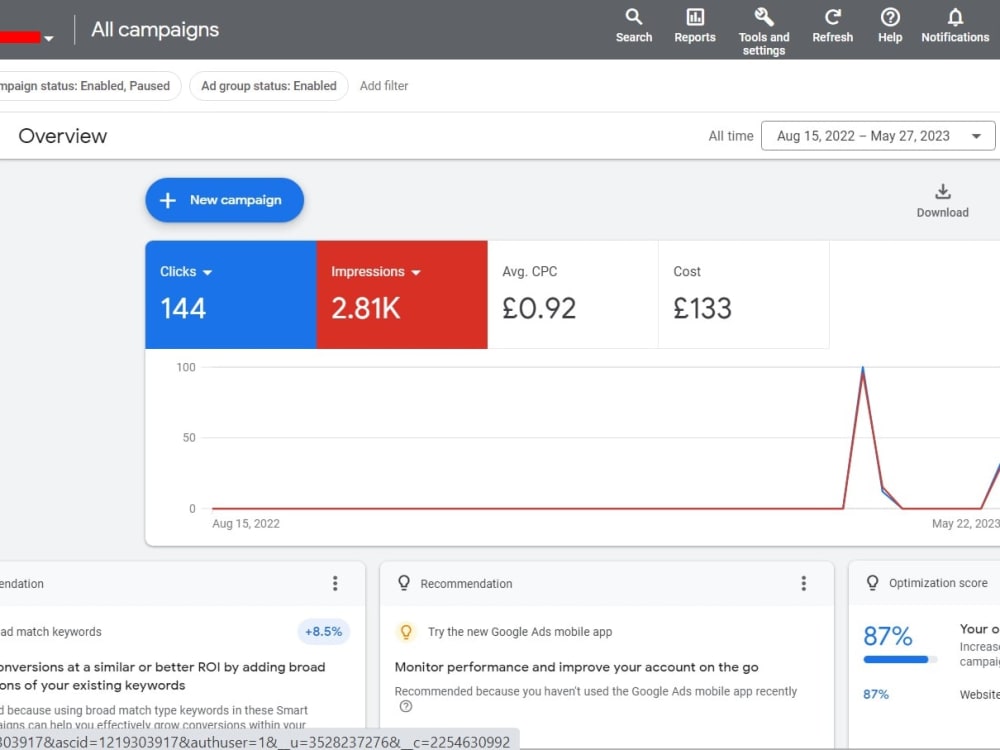Click the large 87% optimization score value
The image size is (1000, 750).
(x=887, y=636)
